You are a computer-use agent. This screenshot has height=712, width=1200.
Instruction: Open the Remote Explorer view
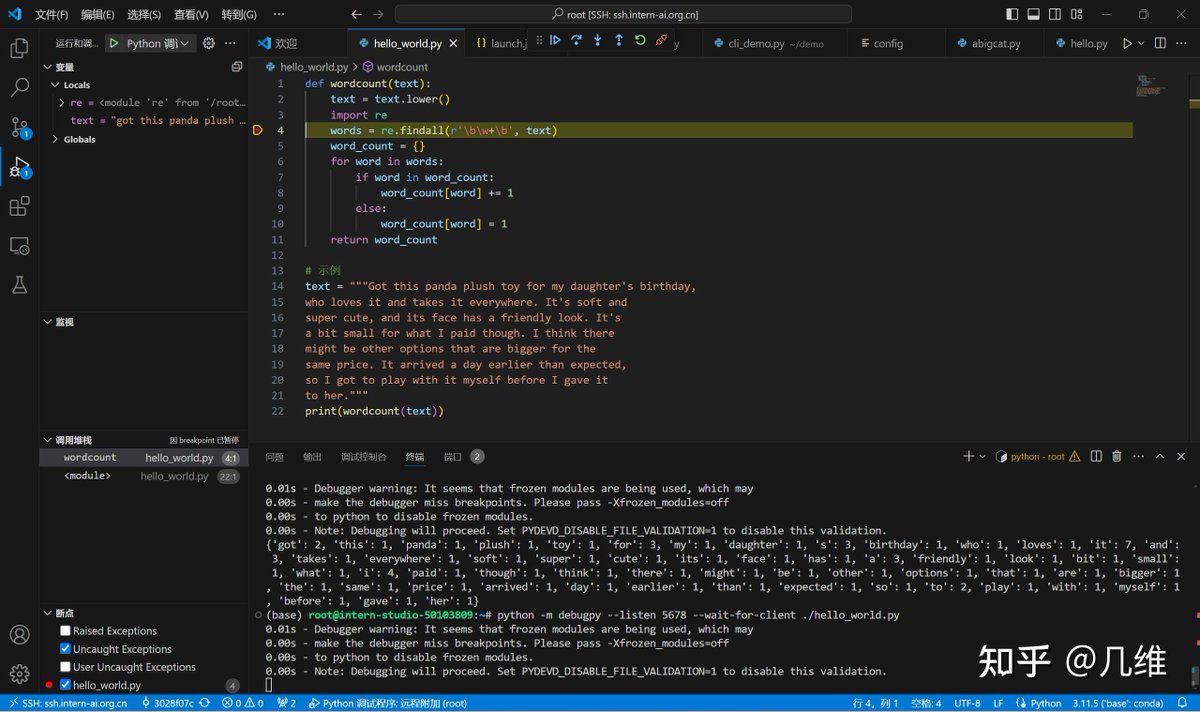click(x=19, y=246)
